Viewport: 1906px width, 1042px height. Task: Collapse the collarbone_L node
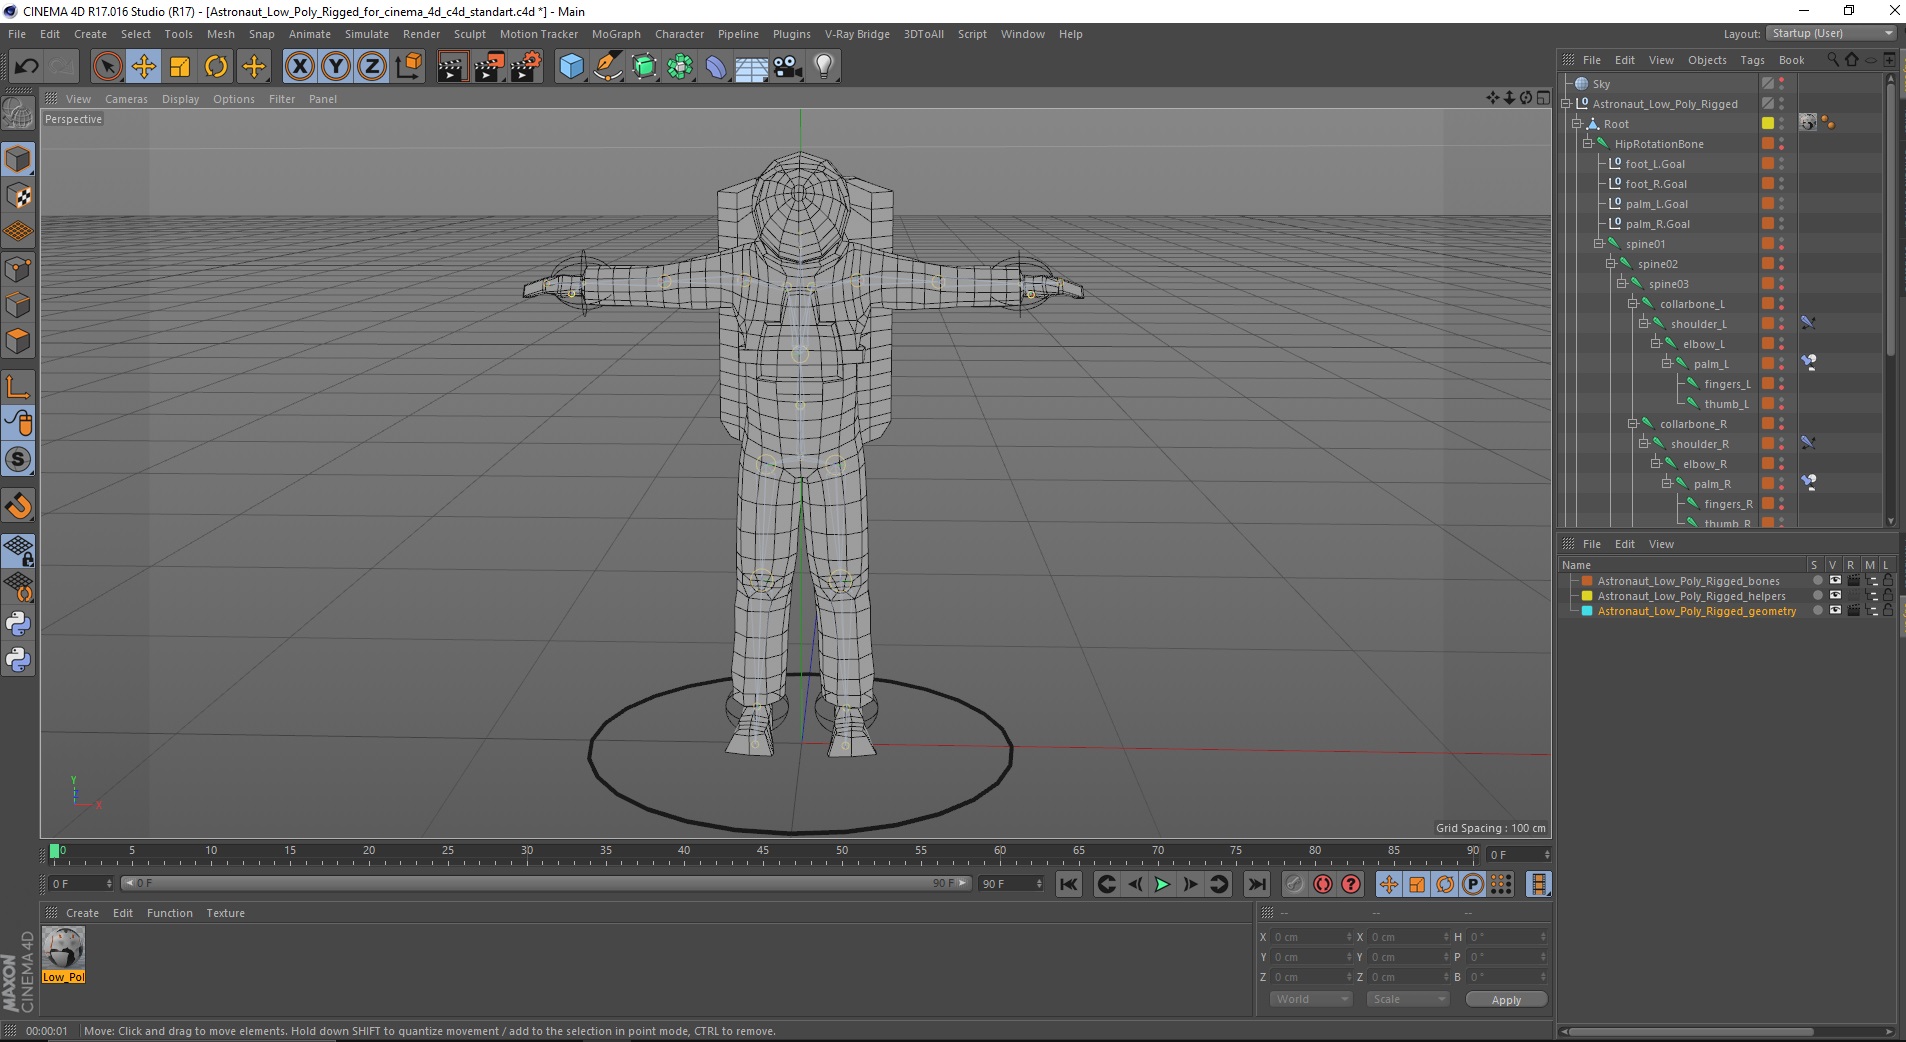coord(1632,304)
